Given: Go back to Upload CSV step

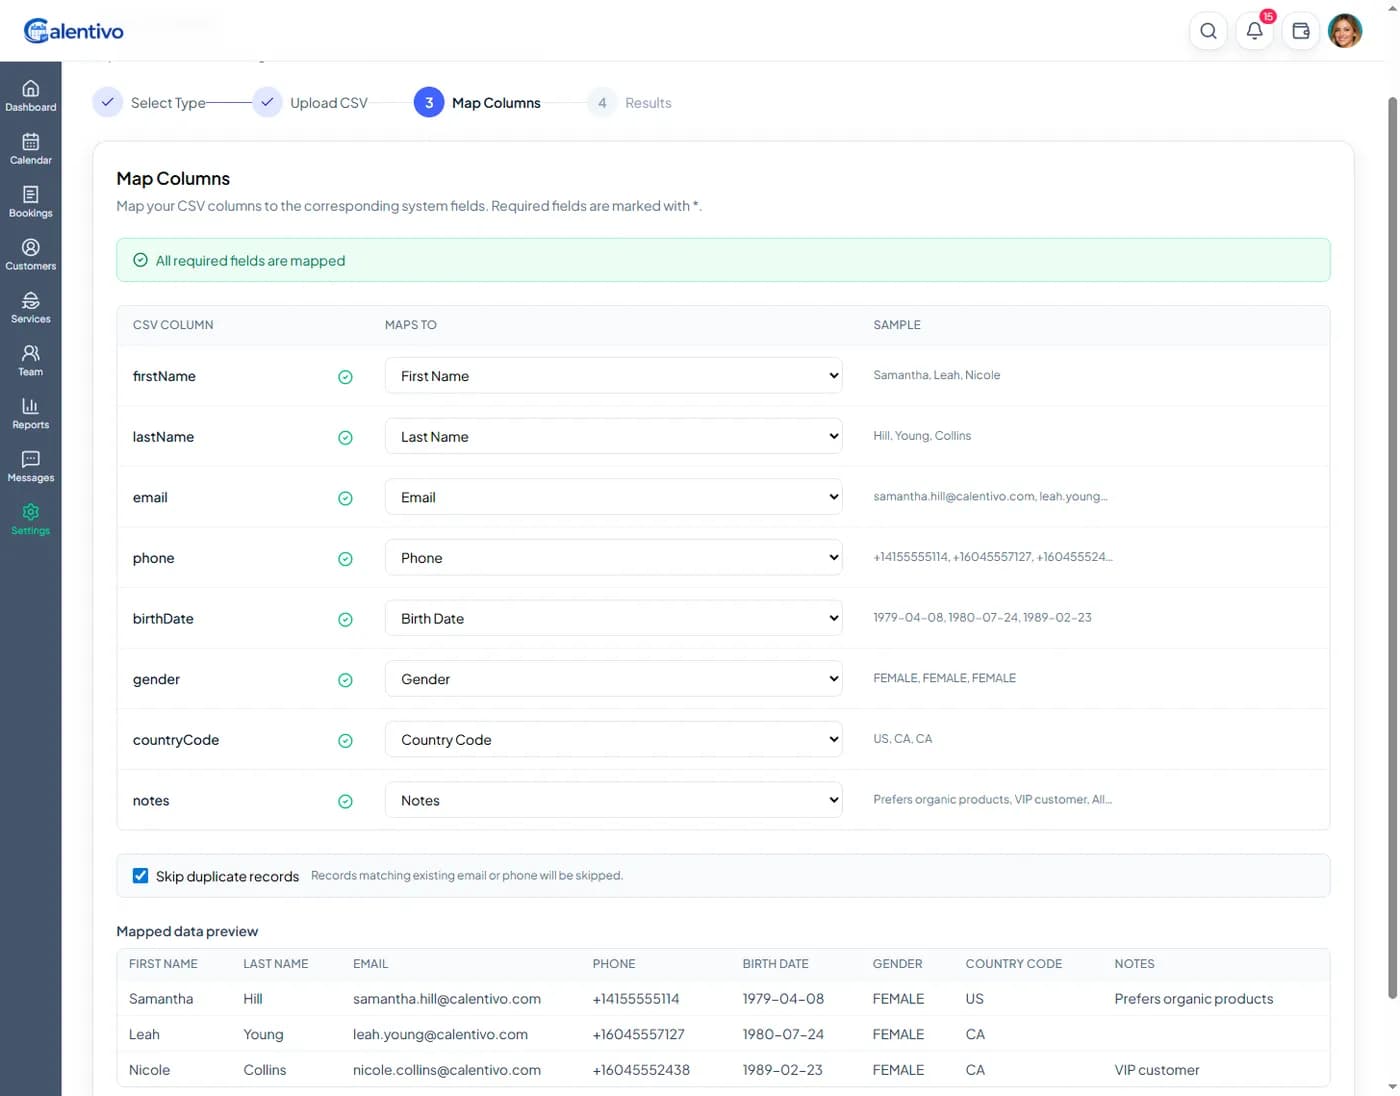Looking at the screenshot, I should pos(310,103).
